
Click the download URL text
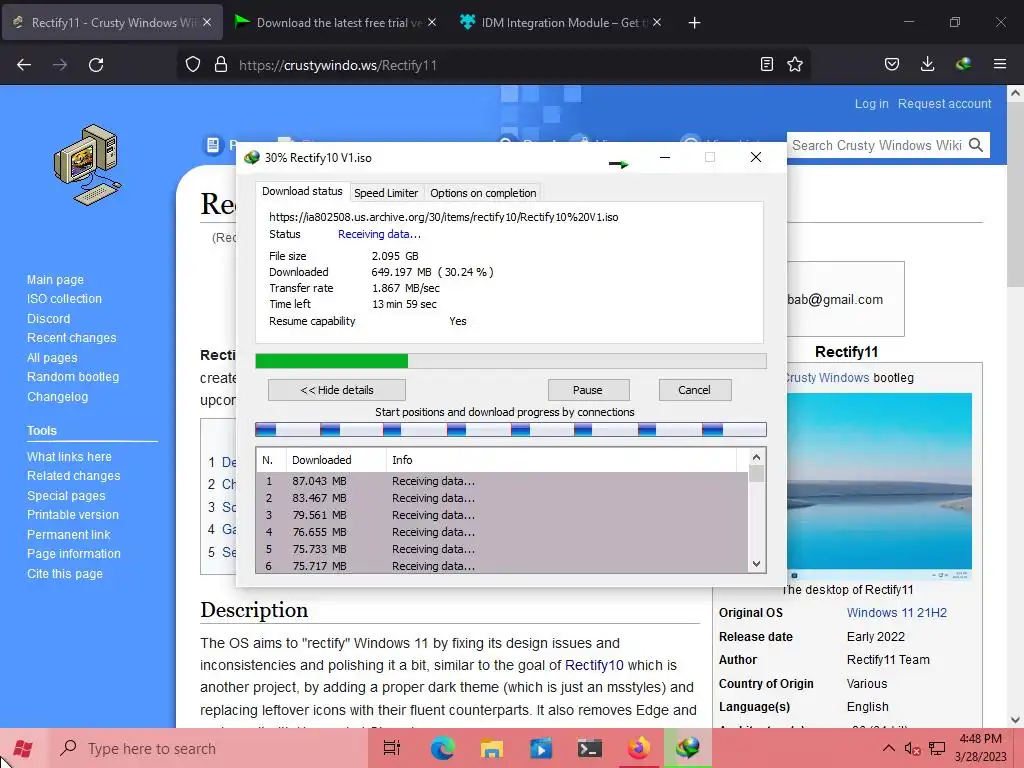[x=443, y=217]
